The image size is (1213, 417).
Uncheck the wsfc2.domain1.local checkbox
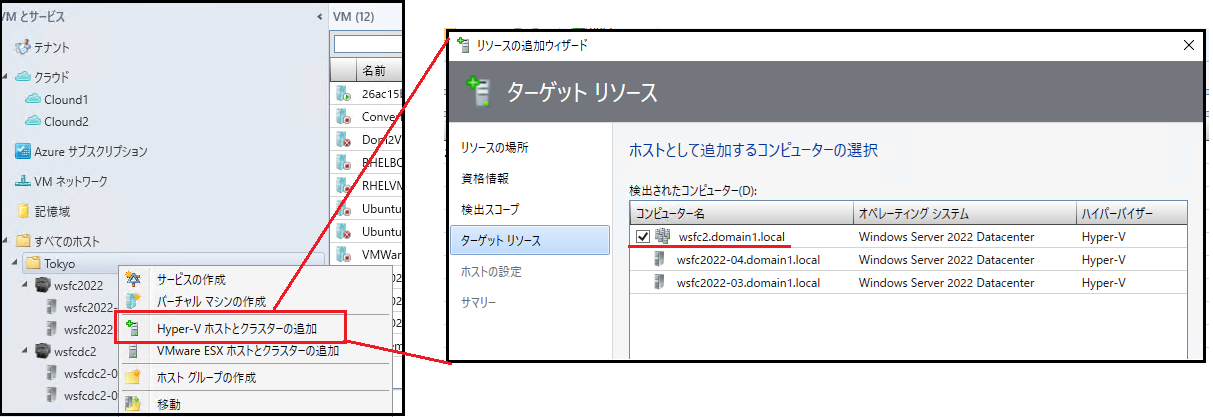tap(641, 237)
